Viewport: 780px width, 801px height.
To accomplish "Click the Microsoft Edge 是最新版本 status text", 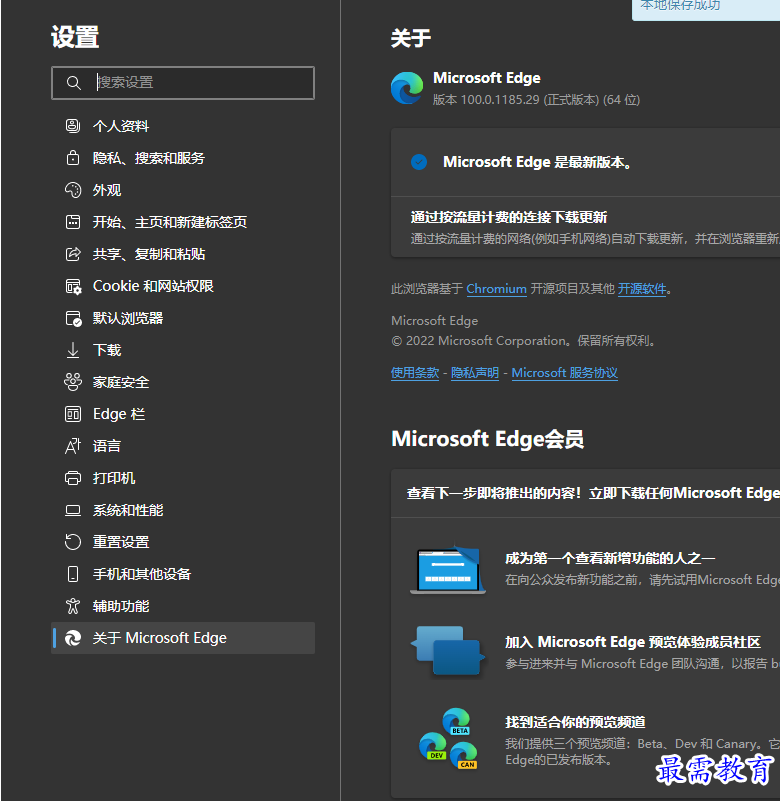I will (538, 162).
